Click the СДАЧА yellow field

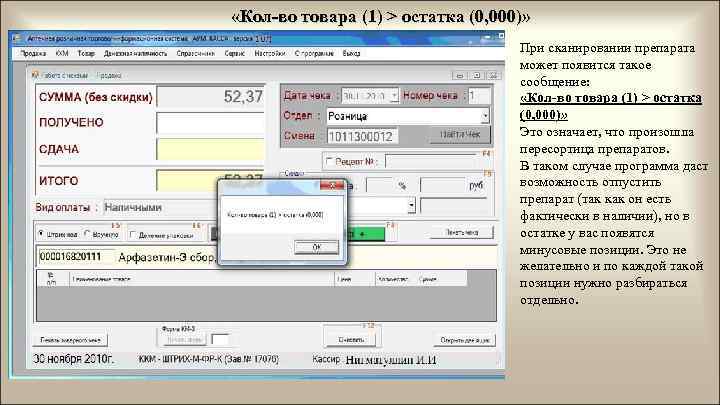click(x=210, y=150)
